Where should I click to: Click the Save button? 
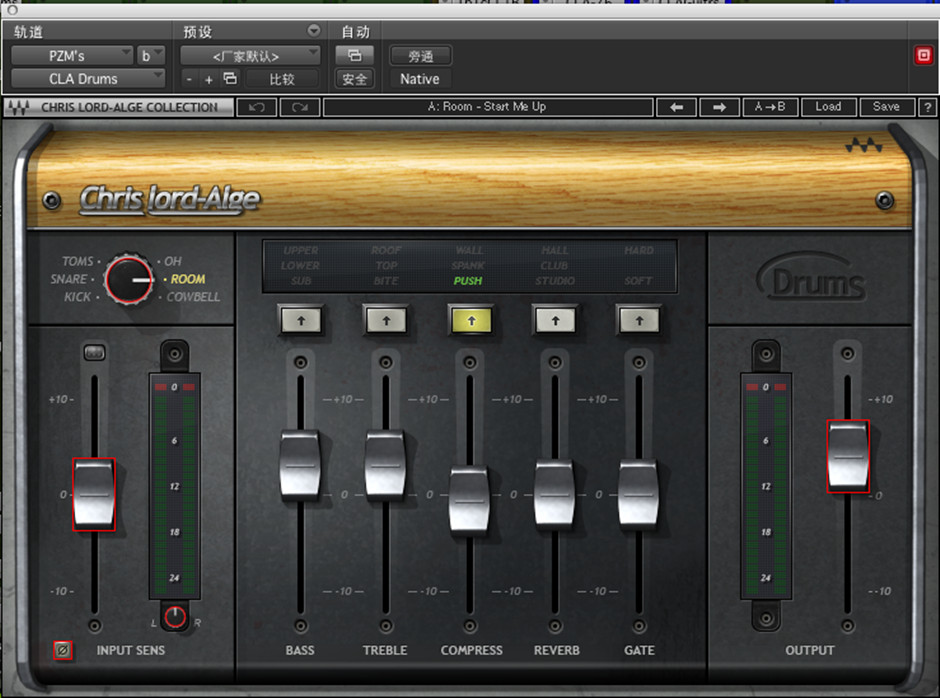coord(886,107)
